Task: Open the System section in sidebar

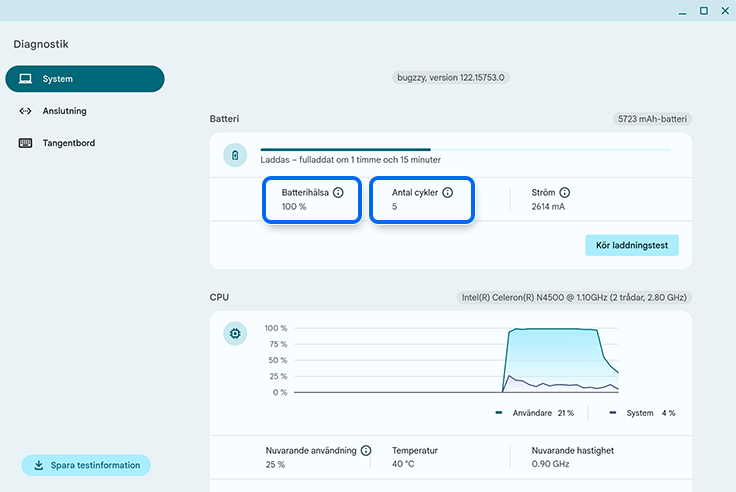Action: coord(85,79)
